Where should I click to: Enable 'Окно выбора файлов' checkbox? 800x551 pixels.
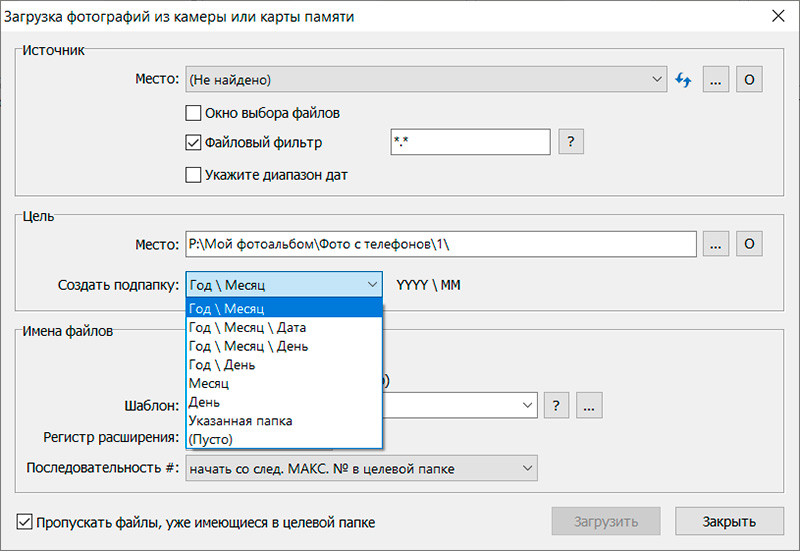pyautogui.click(x=194, y=113)
